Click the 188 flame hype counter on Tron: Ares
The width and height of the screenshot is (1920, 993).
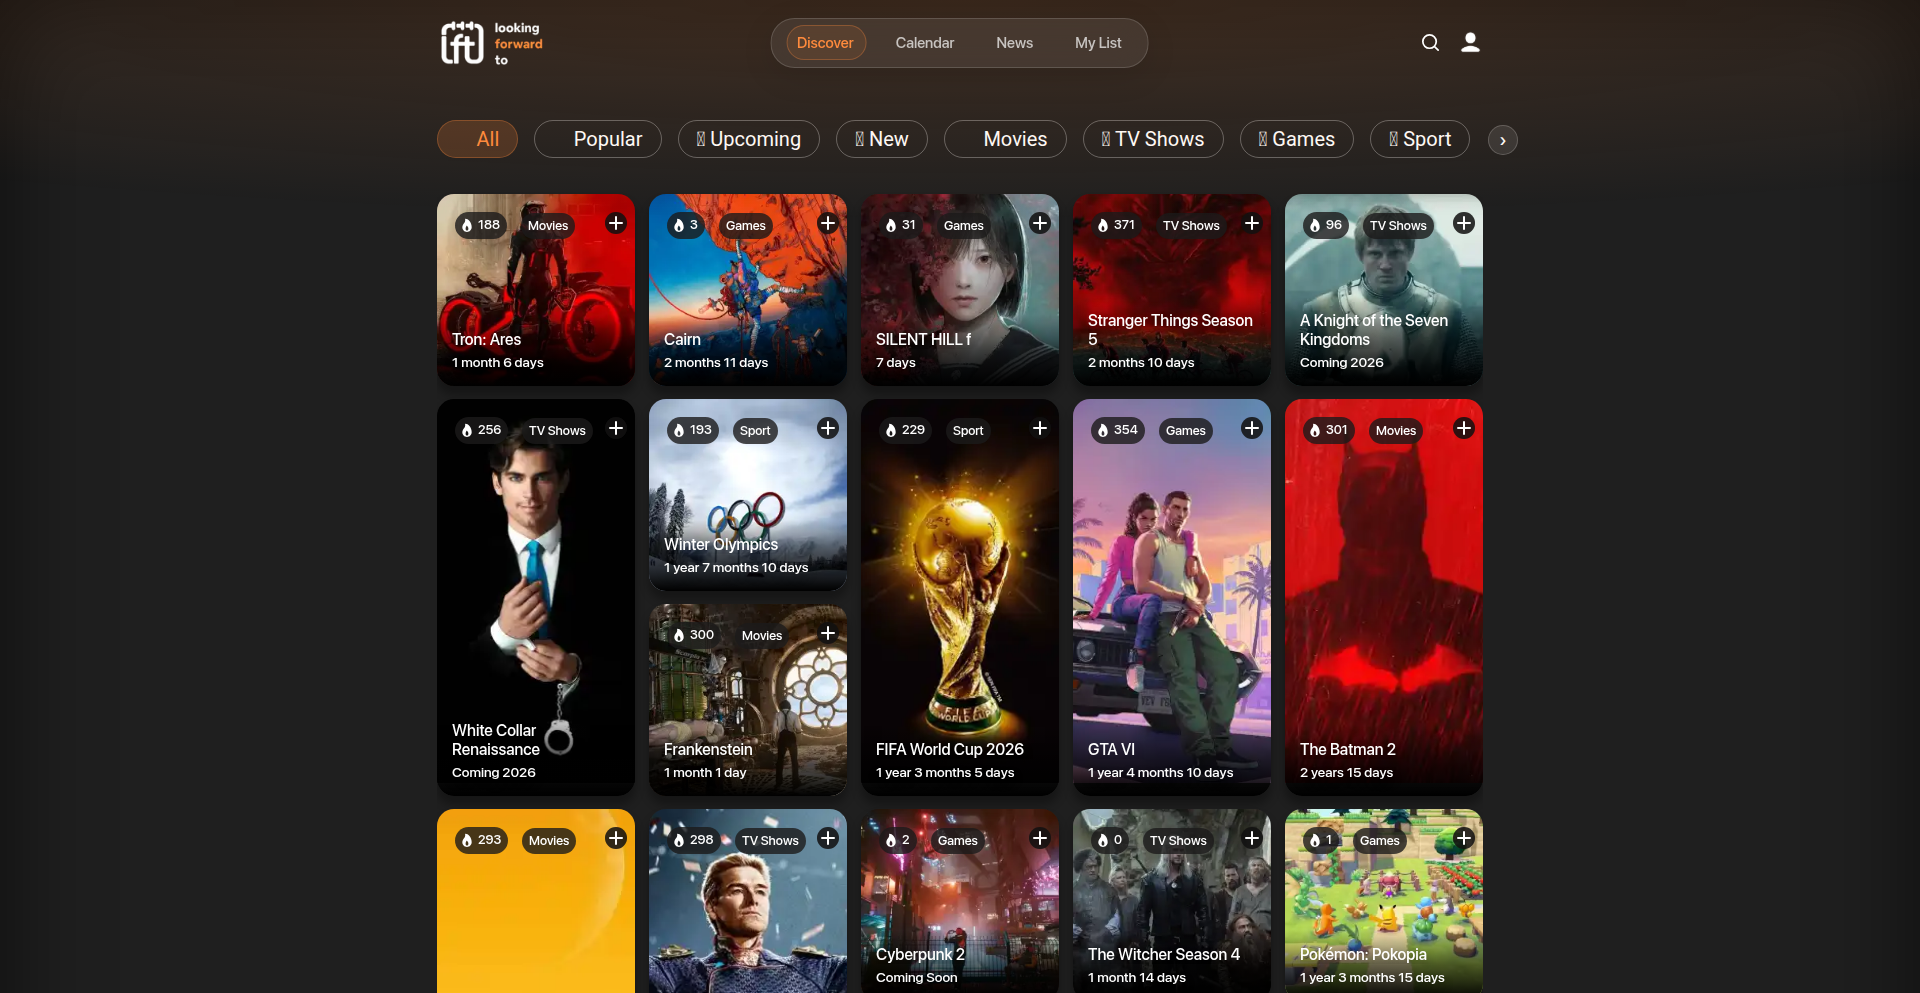[481, 225]
